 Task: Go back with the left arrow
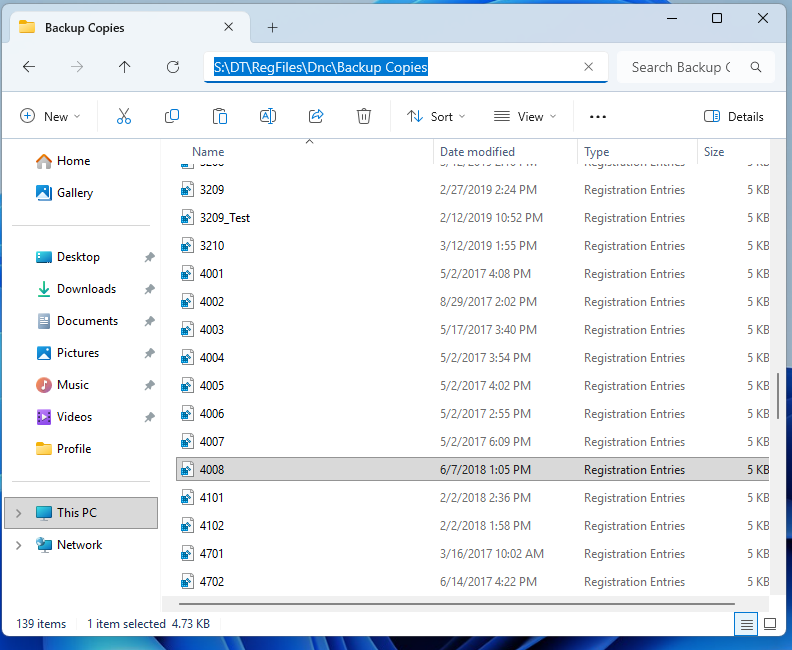pos(29,67)
